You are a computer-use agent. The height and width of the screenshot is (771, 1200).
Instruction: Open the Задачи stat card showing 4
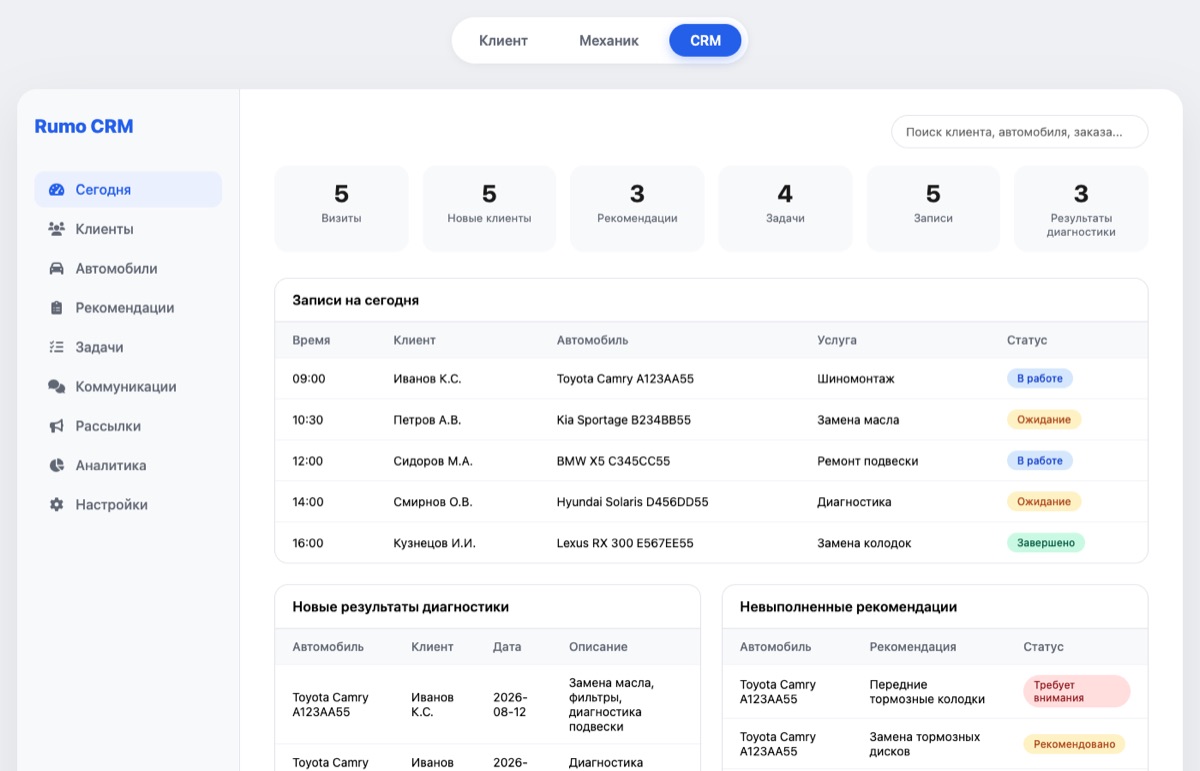click(x=785, y=208)
